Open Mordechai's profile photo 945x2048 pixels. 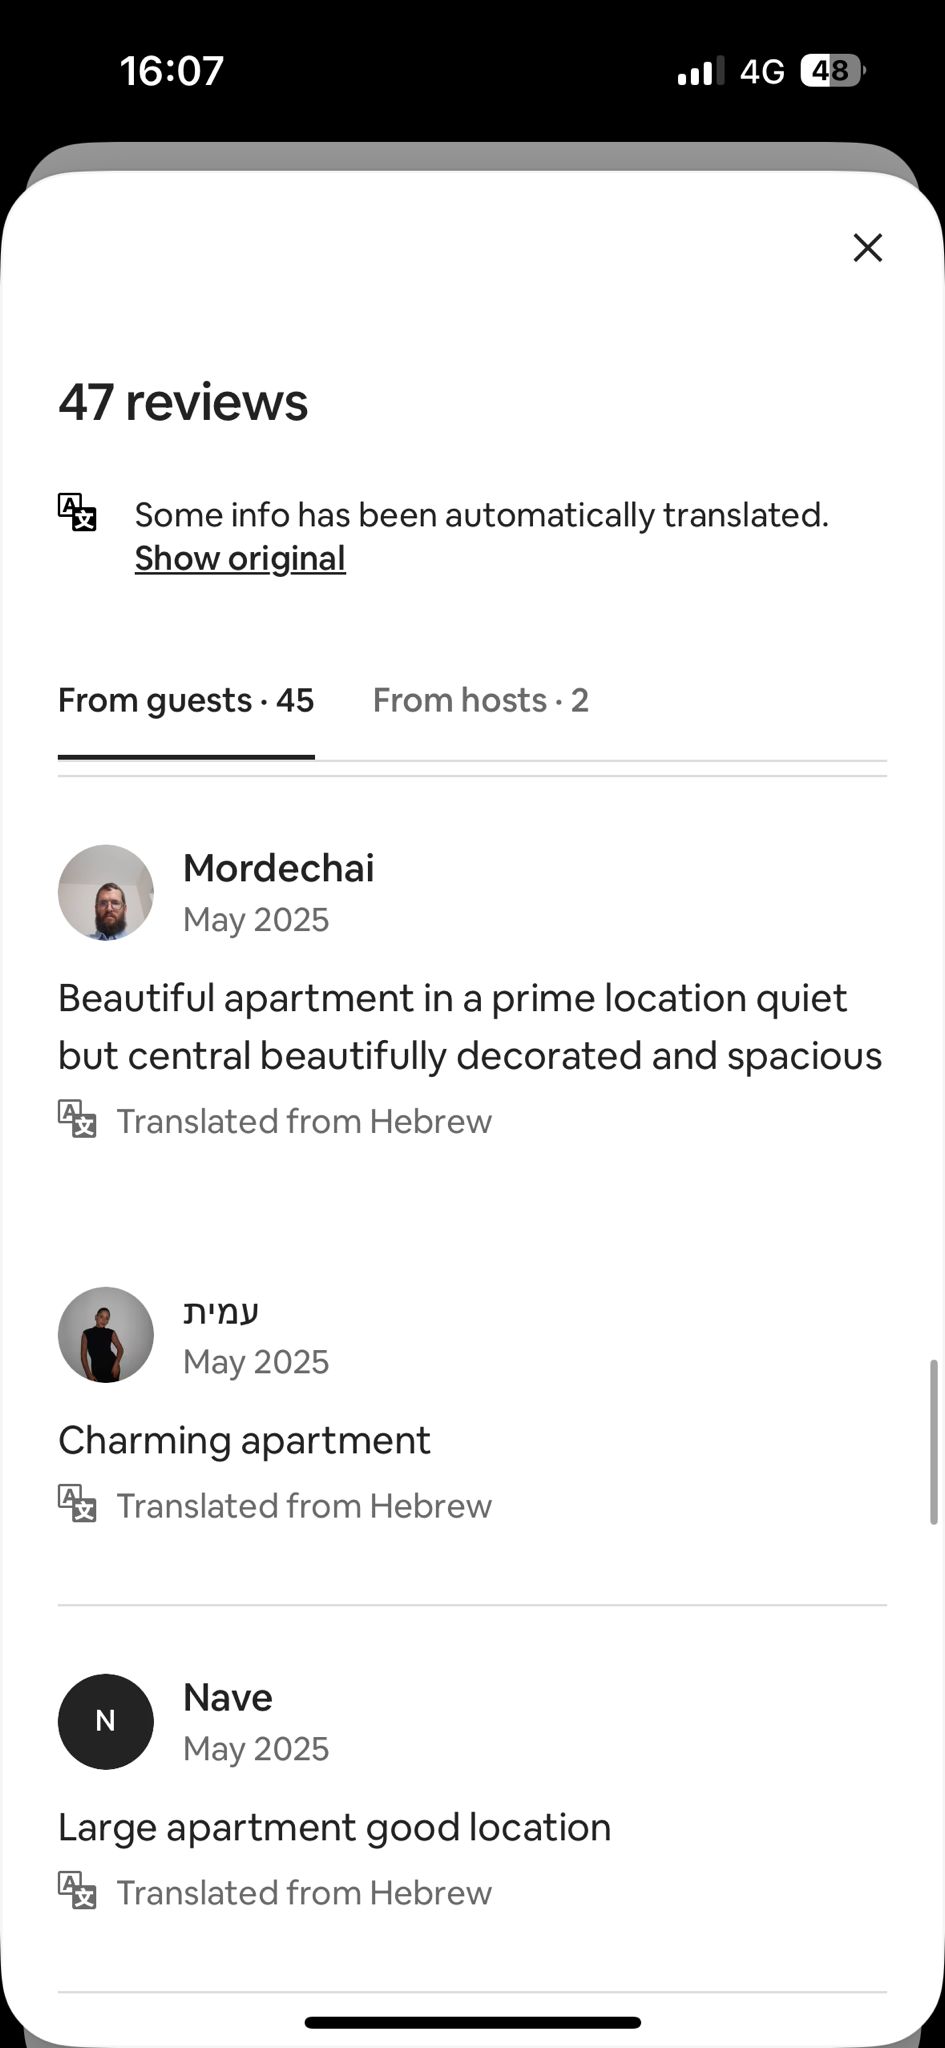[x=106, y=892]
